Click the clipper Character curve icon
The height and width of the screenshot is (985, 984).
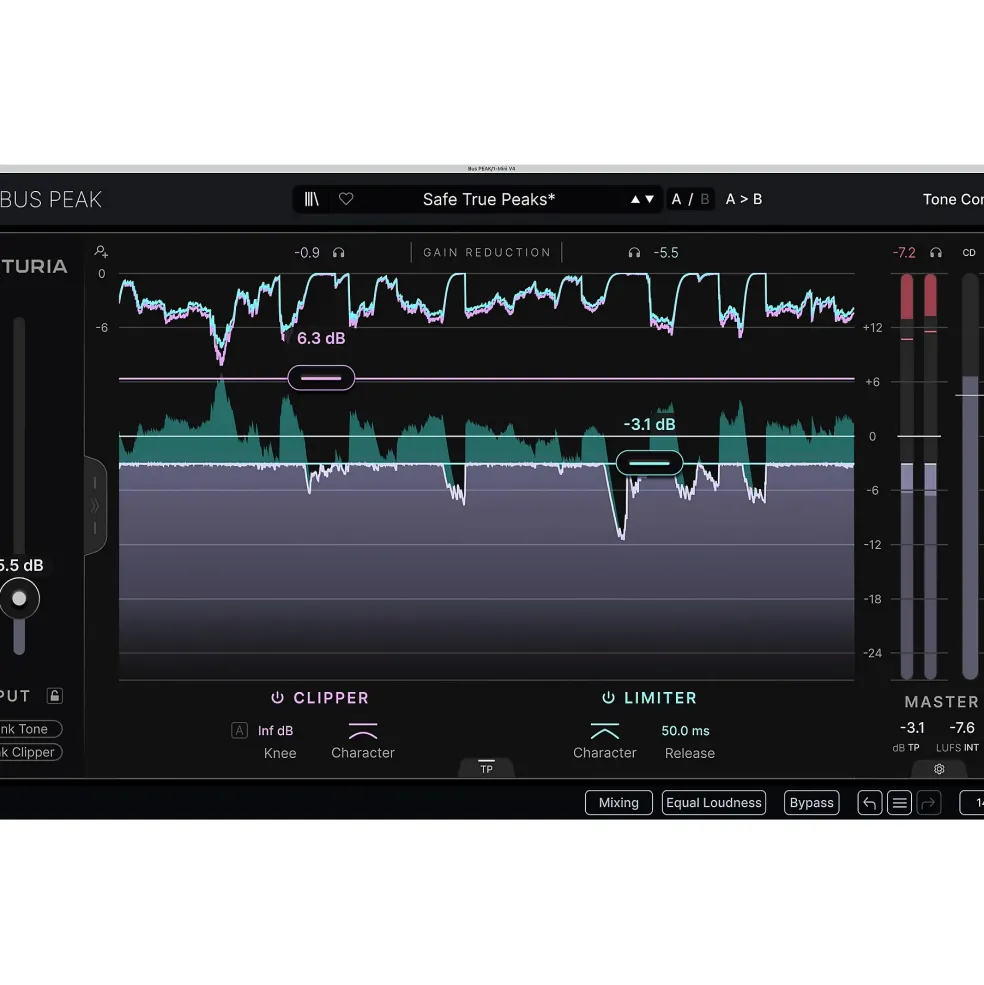tap(363, 731)
